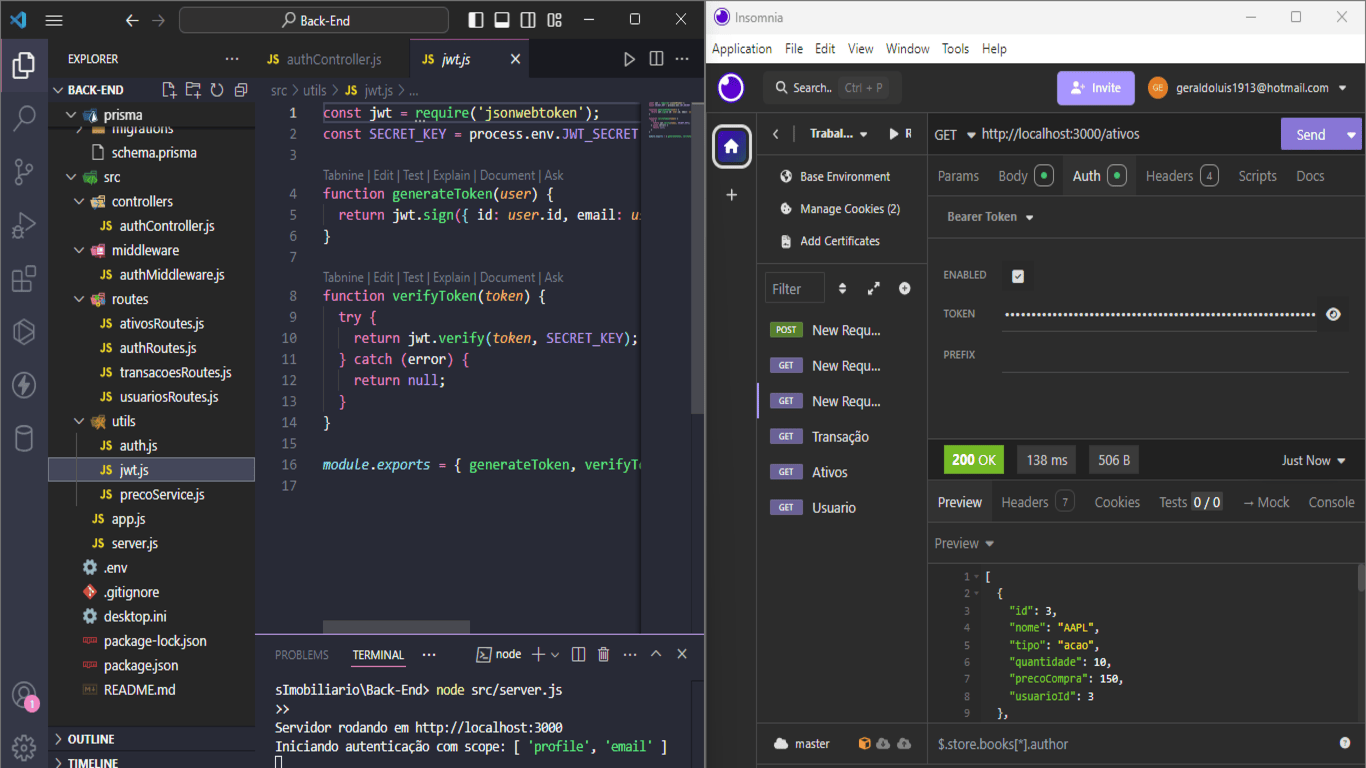Reveal the hidden token with eye icon

[1333, 314]
